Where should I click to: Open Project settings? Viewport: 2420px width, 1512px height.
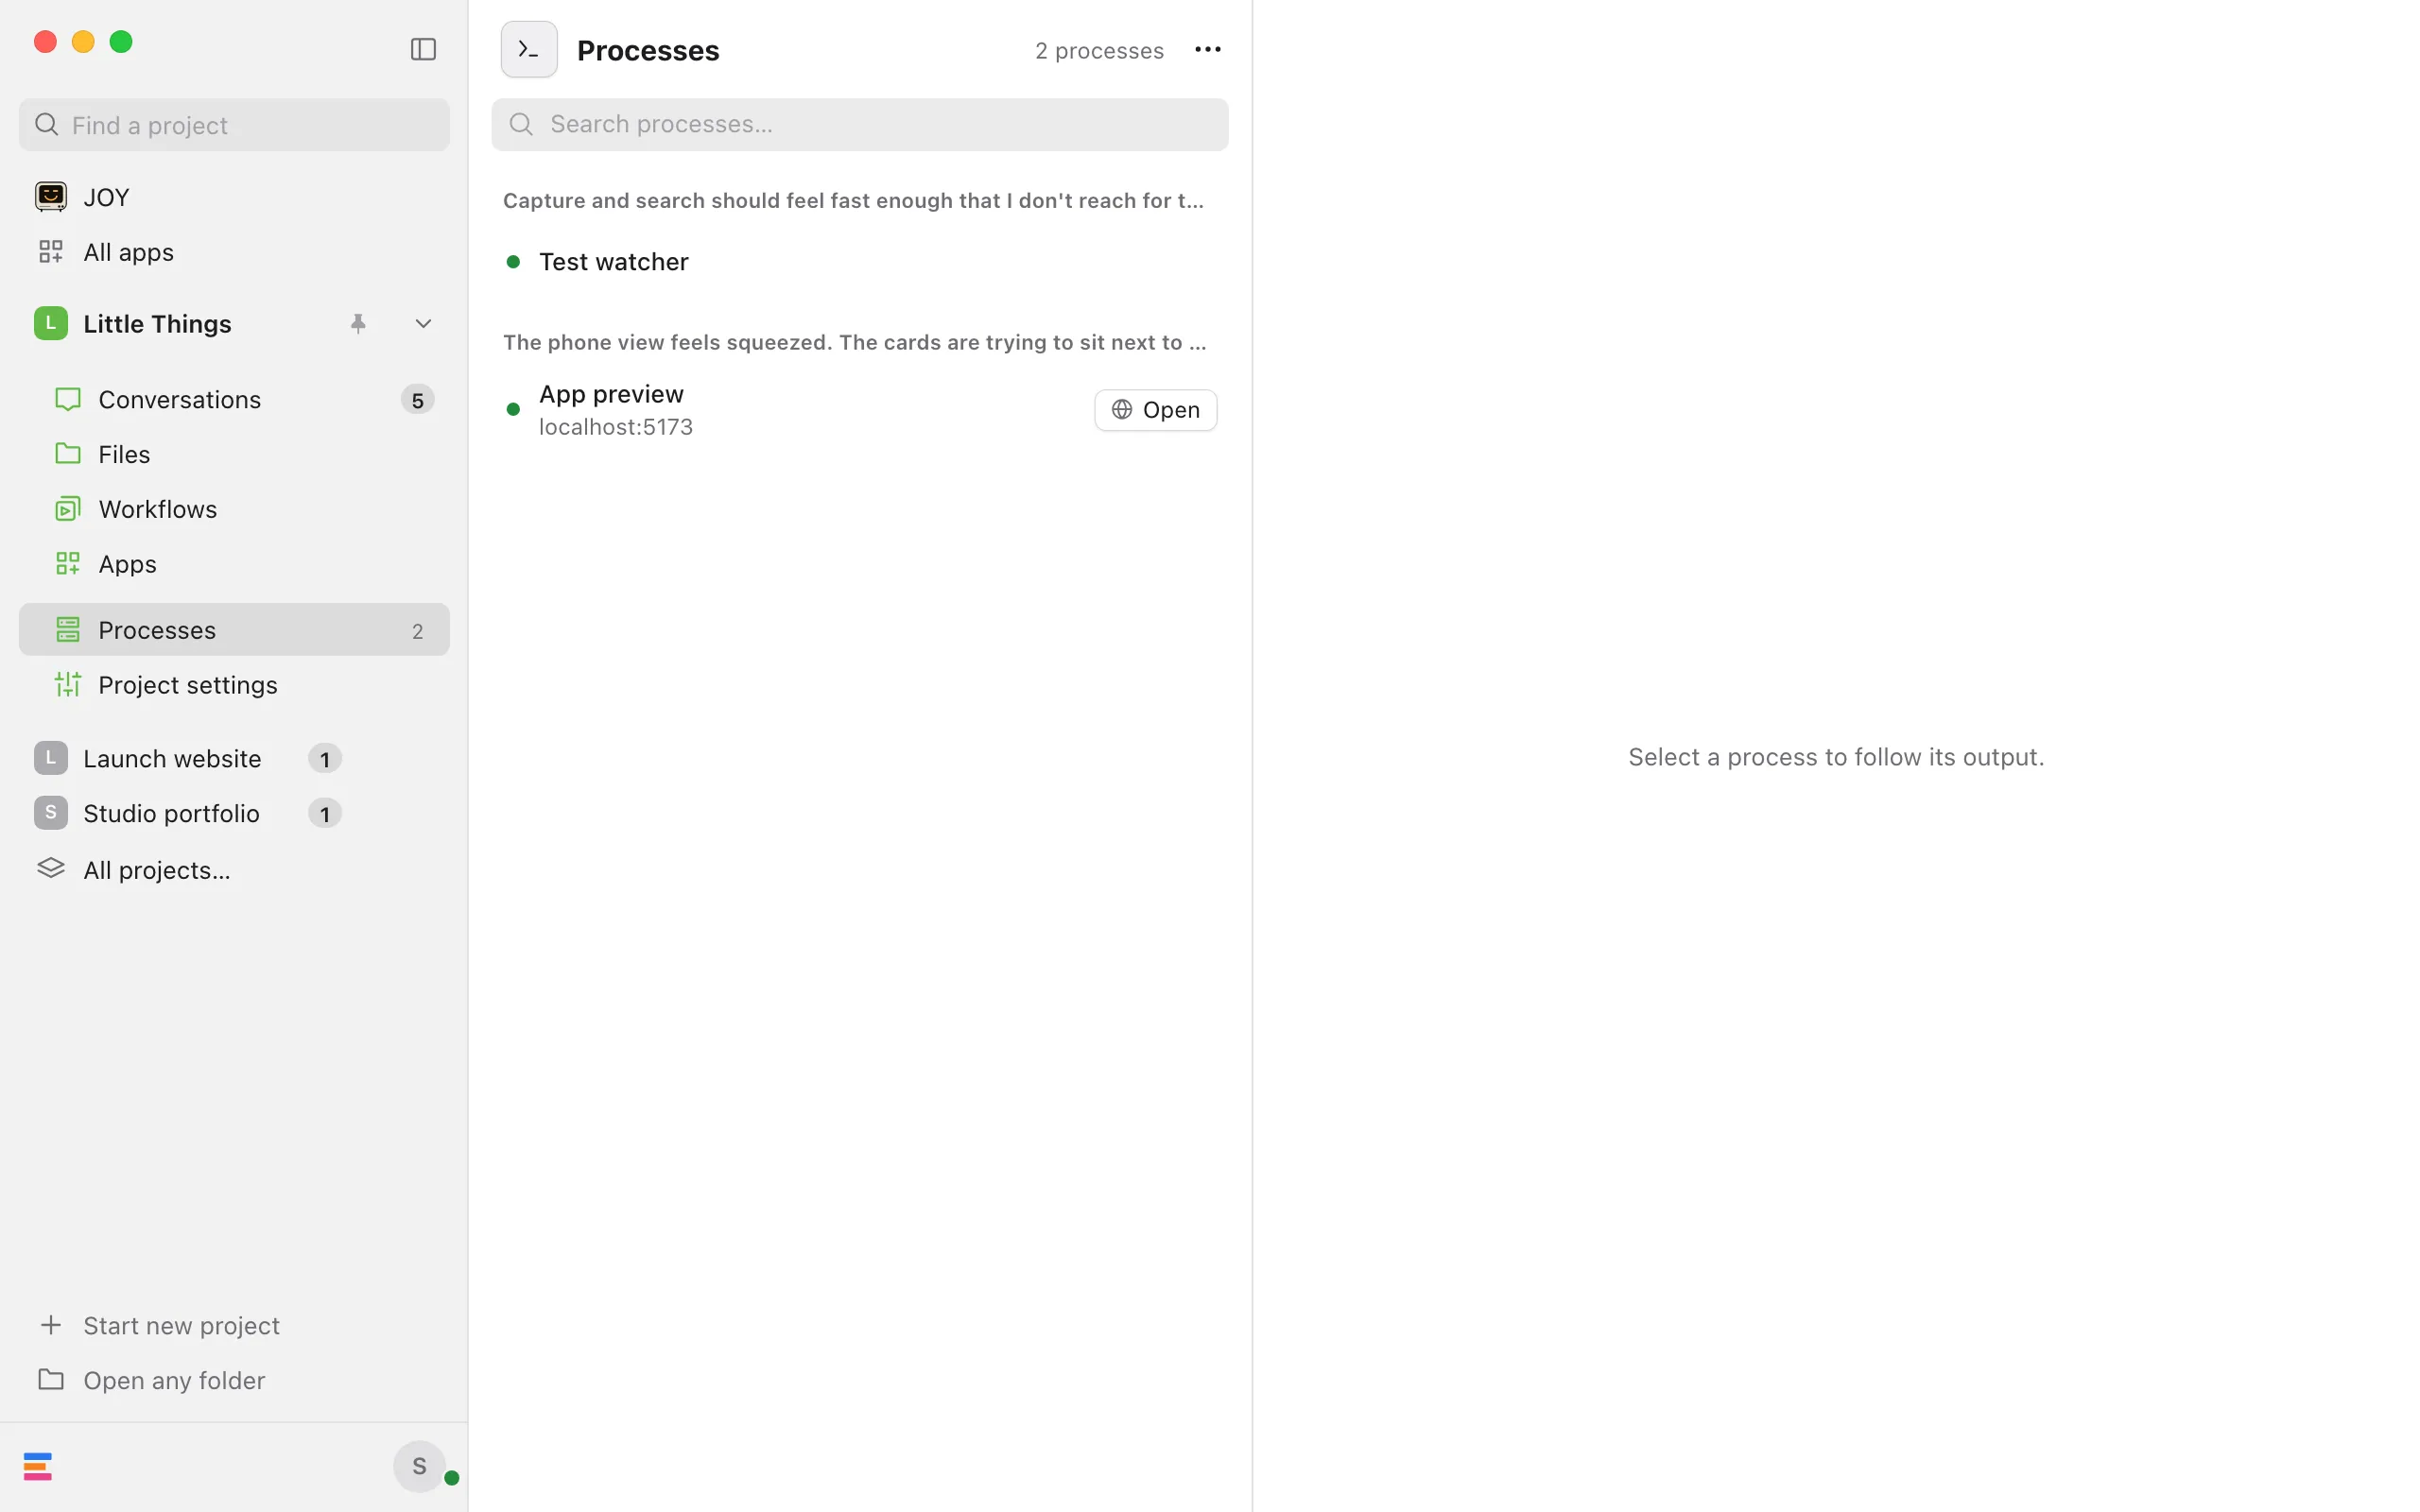(234, 684)
